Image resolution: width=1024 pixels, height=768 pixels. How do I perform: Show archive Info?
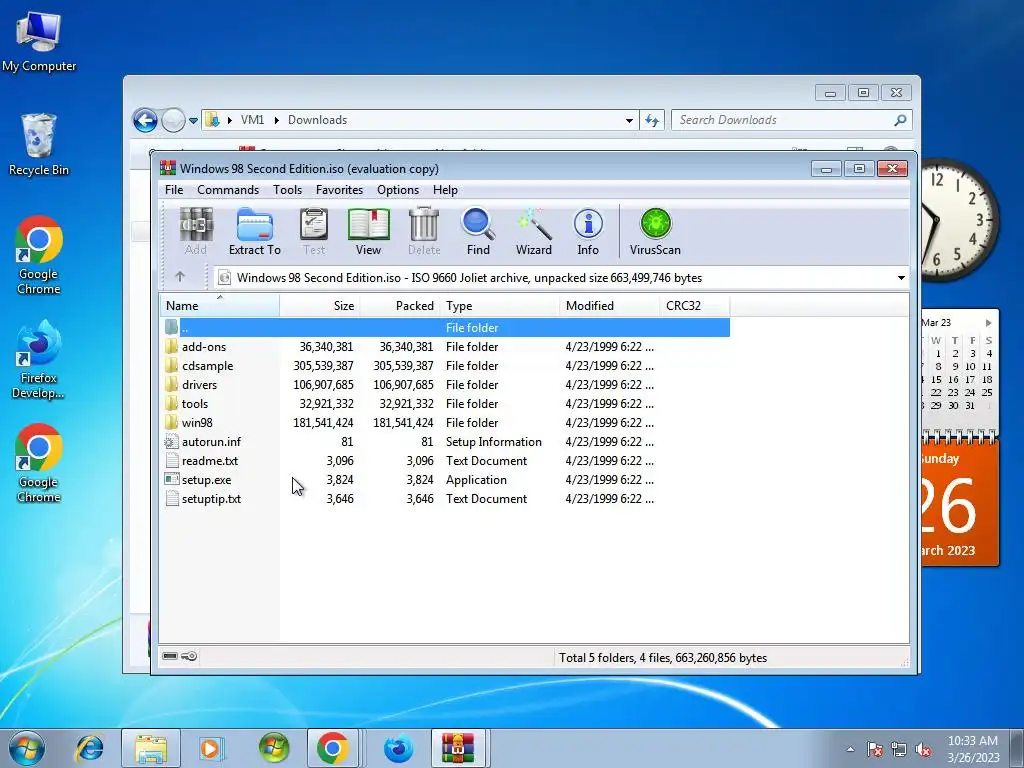coord(588,232)
